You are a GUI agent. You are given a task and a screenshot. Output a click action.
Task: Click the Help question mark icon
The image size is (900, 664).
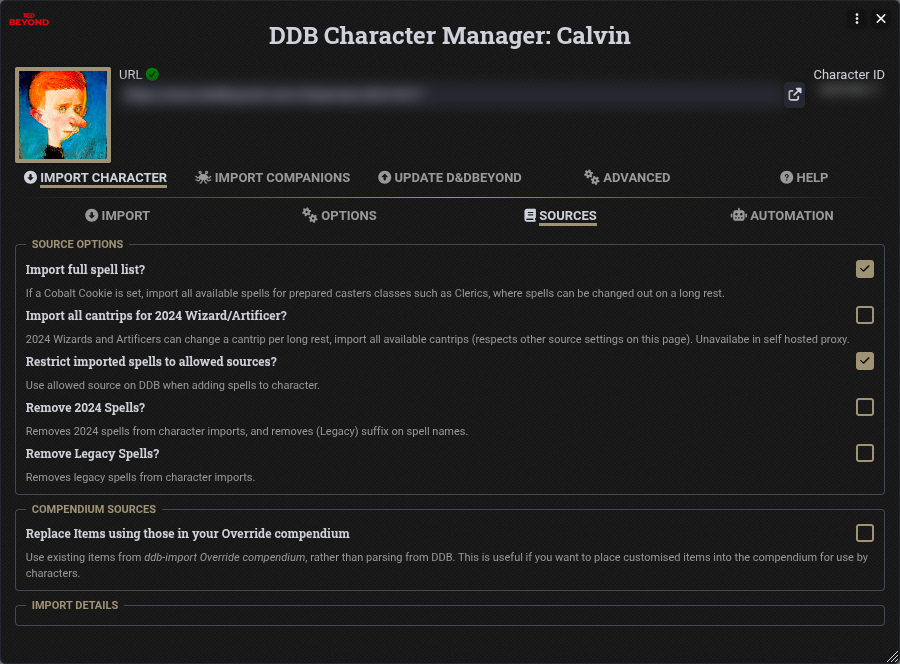point(786,177)
